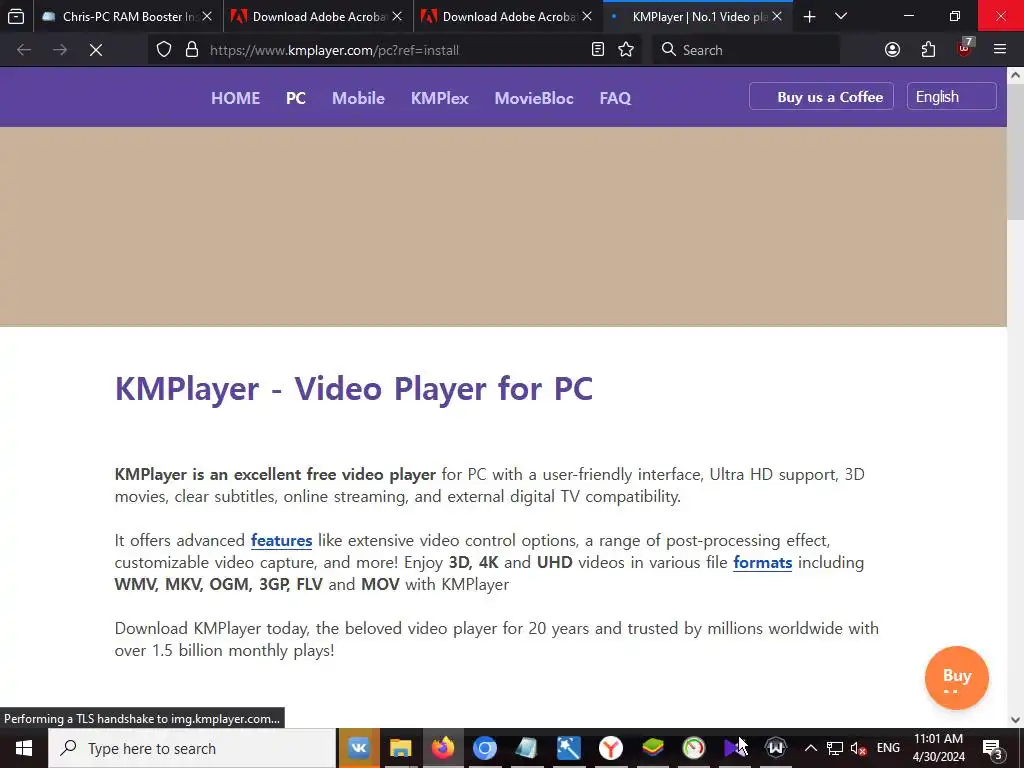
Task: Expand the list all tabs dropdown arrow
Action: [841, 16]
